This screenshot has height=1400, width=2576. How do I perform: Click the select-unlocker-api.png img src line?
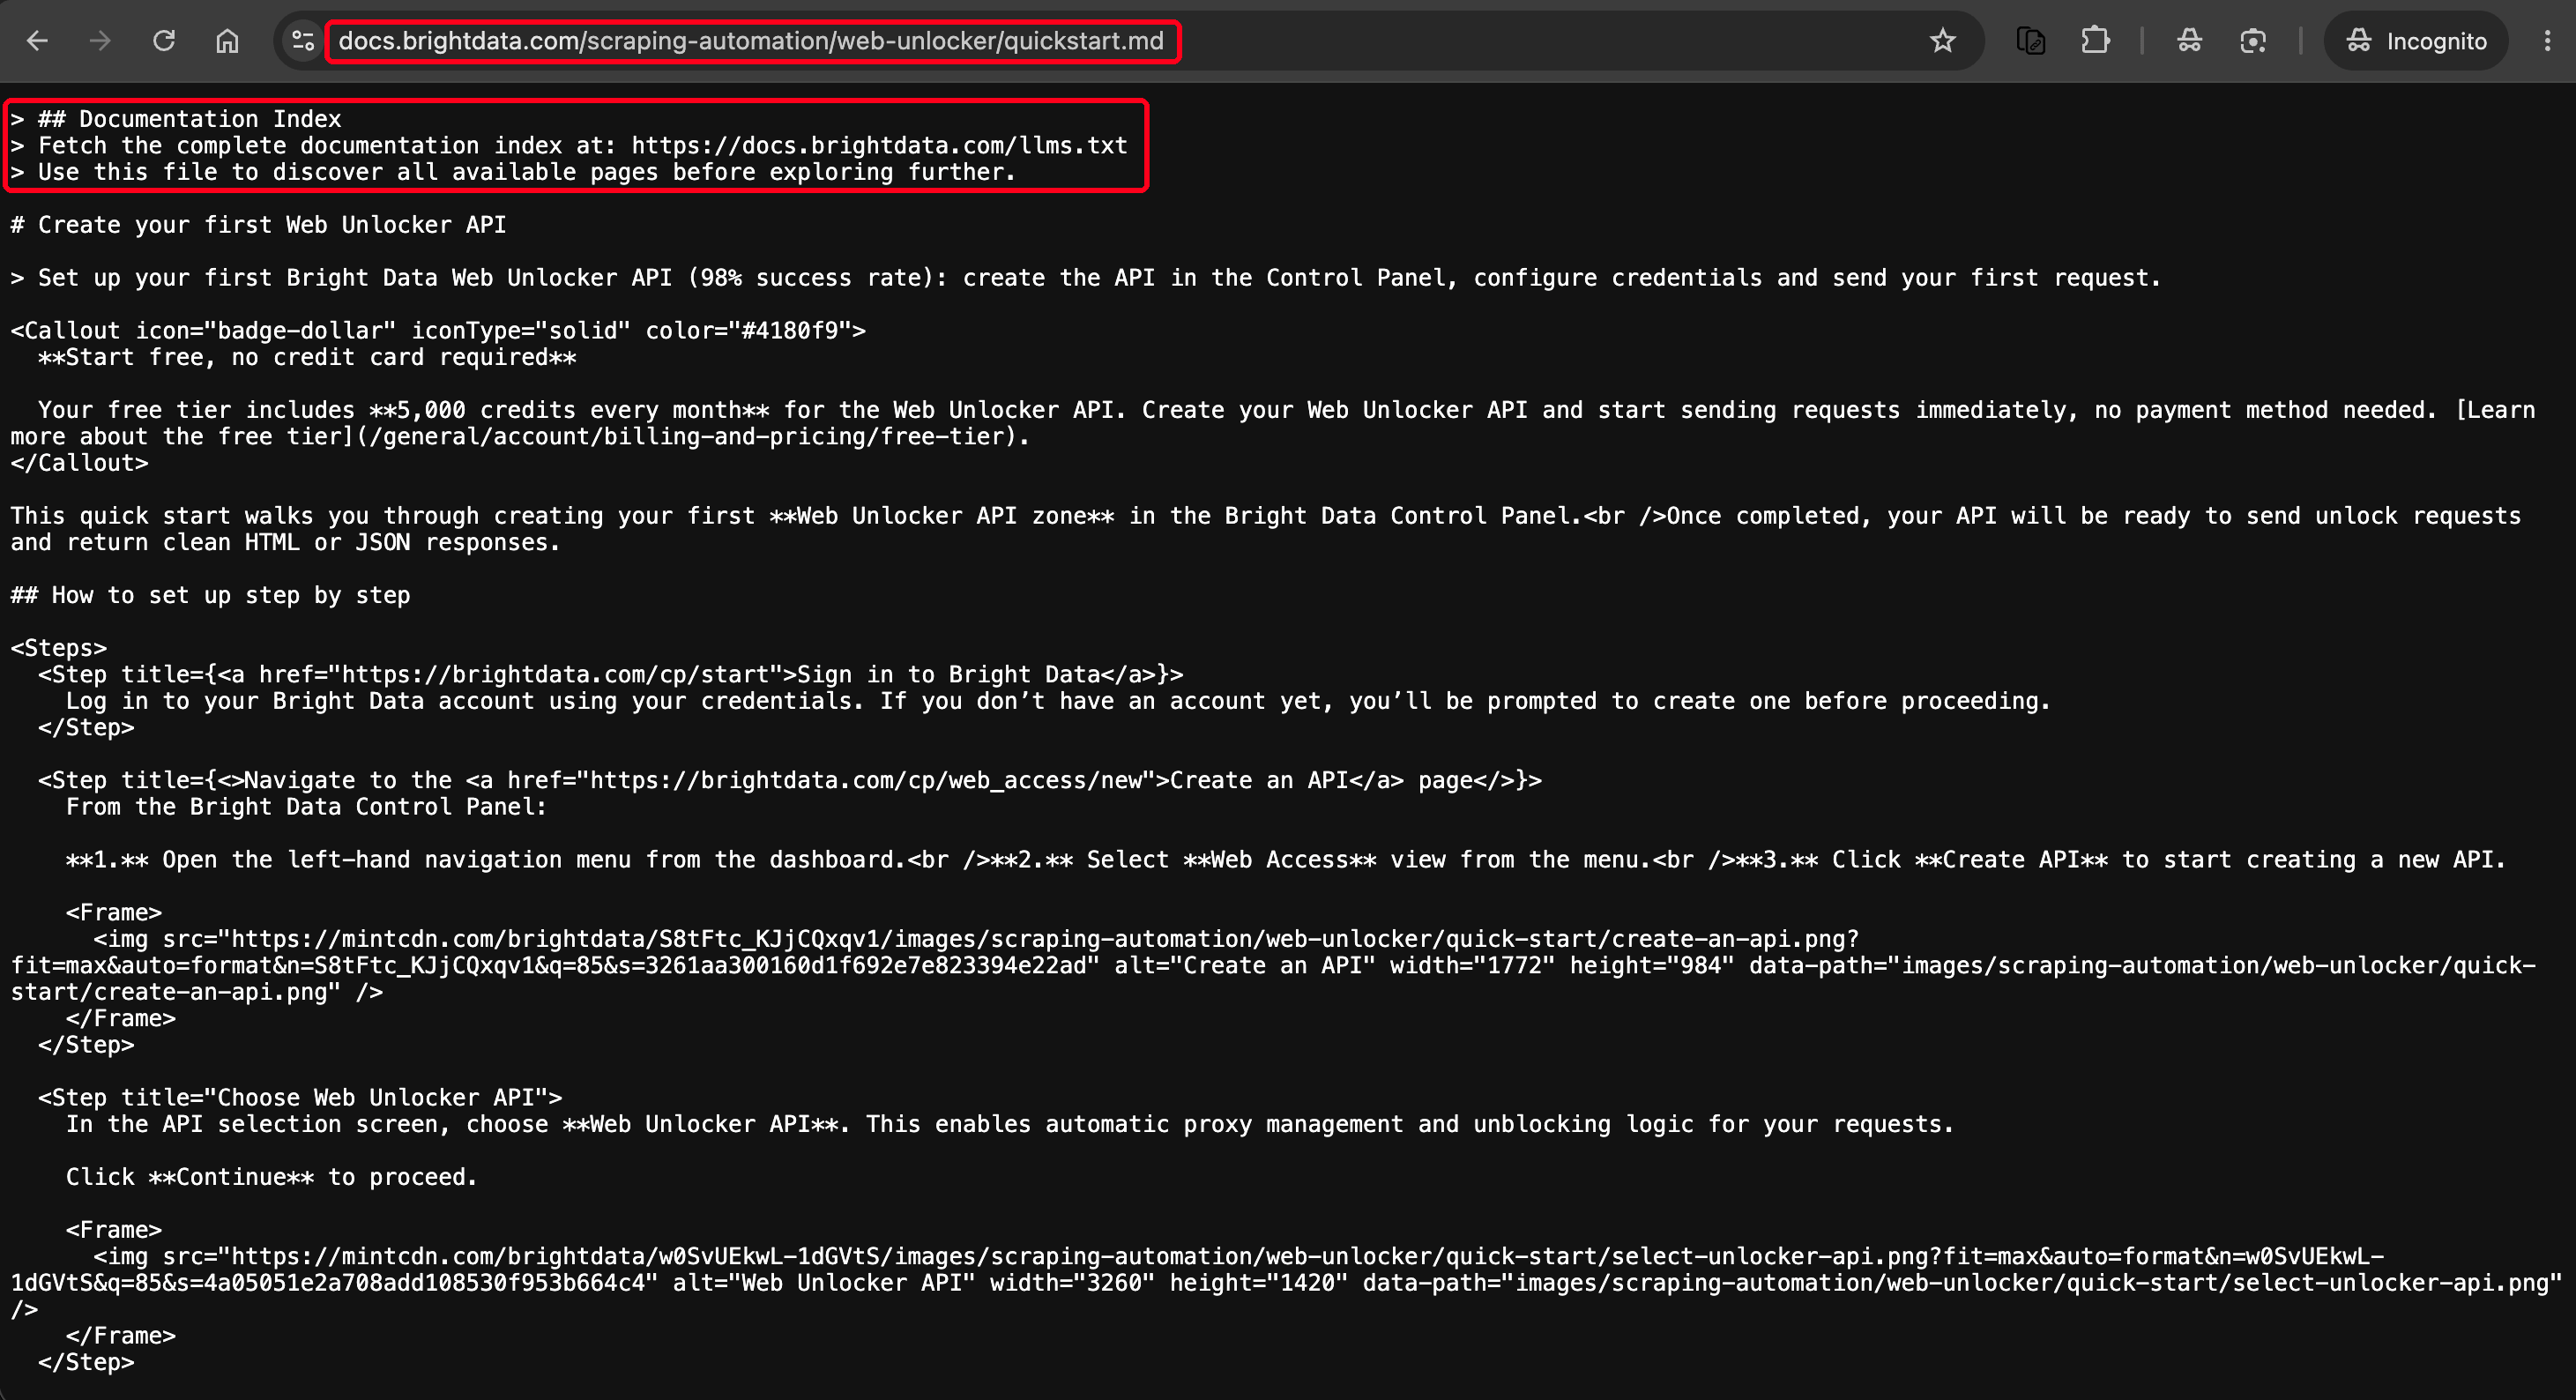1238,1257
